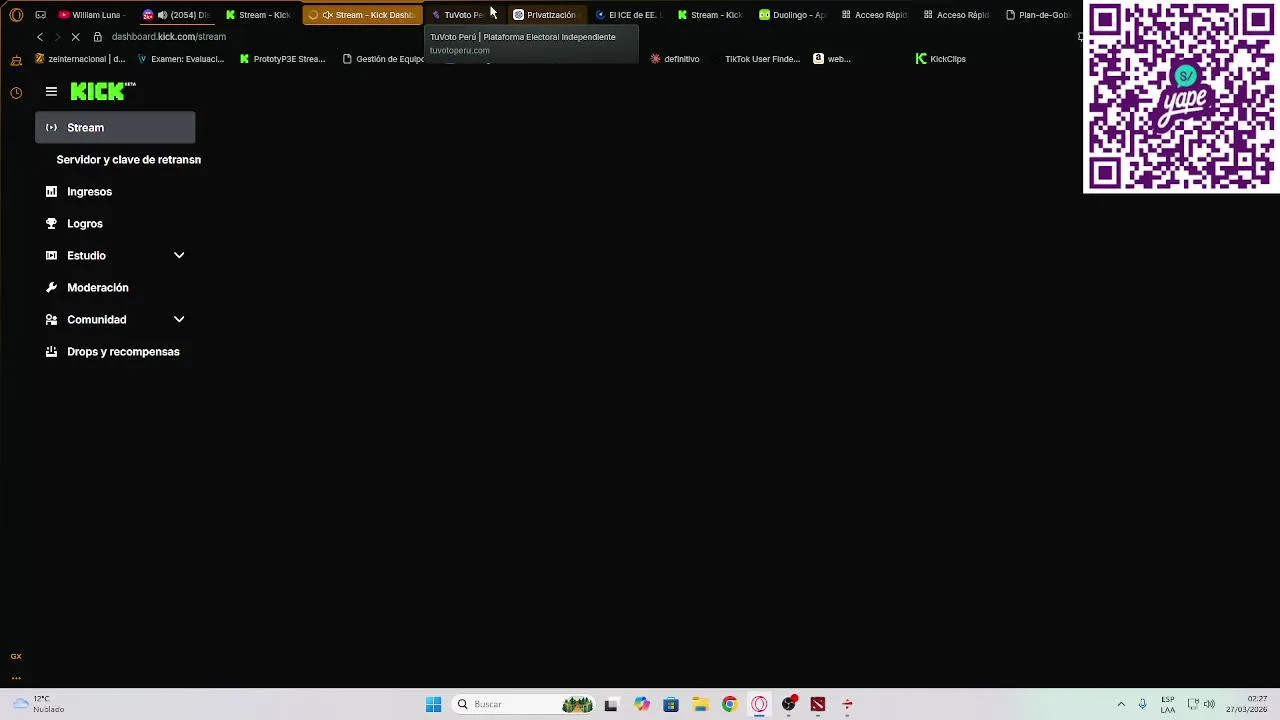The height and width of the screenshot is (720, 1280).
Task: Click Opera GX taskbar icon
Action: (x=759, y=704)
